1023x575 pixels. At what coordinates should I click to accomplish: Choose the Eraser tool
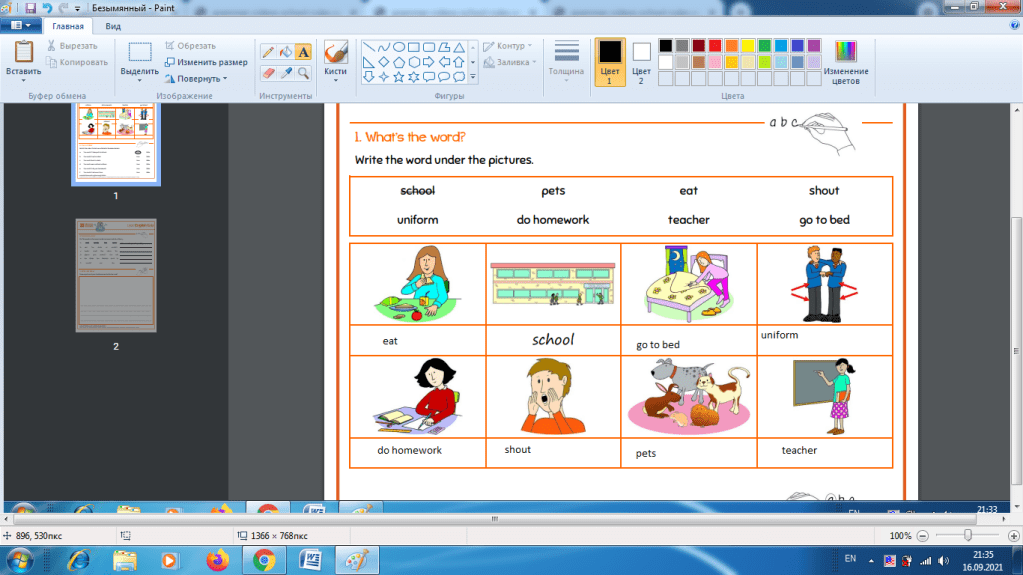click(268, 73)
